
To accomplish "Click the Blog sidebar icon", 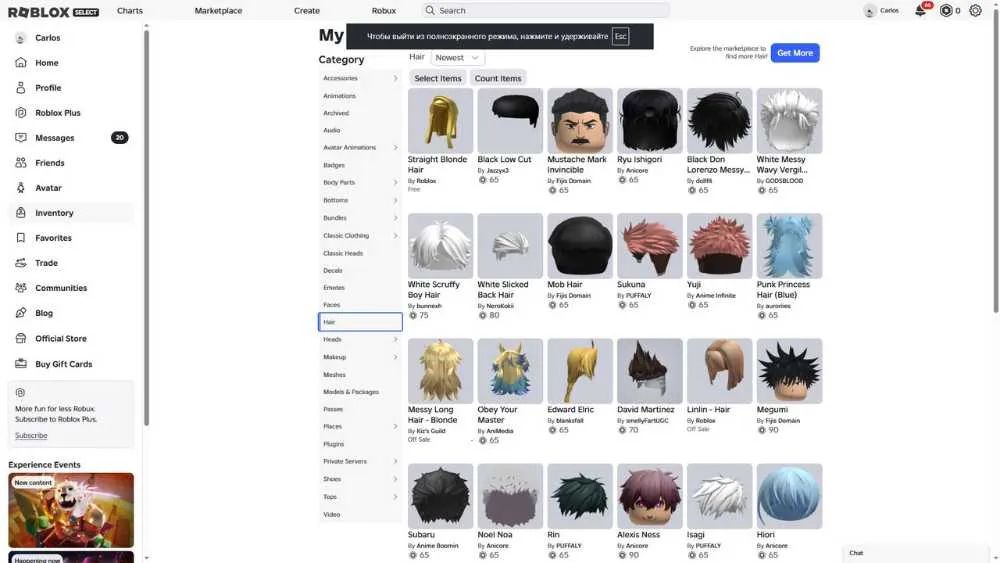I will [x=20, y=313].
